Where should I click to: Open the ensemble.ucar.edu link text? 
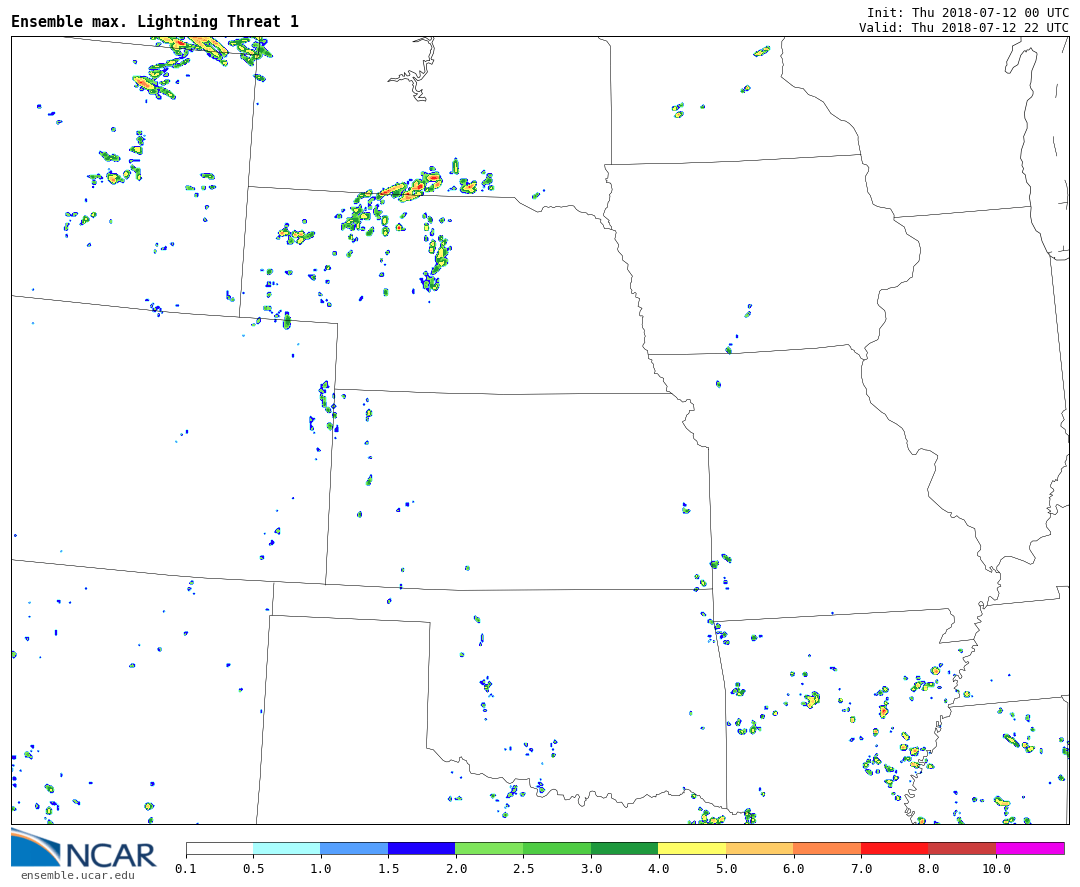pos(77,876)
